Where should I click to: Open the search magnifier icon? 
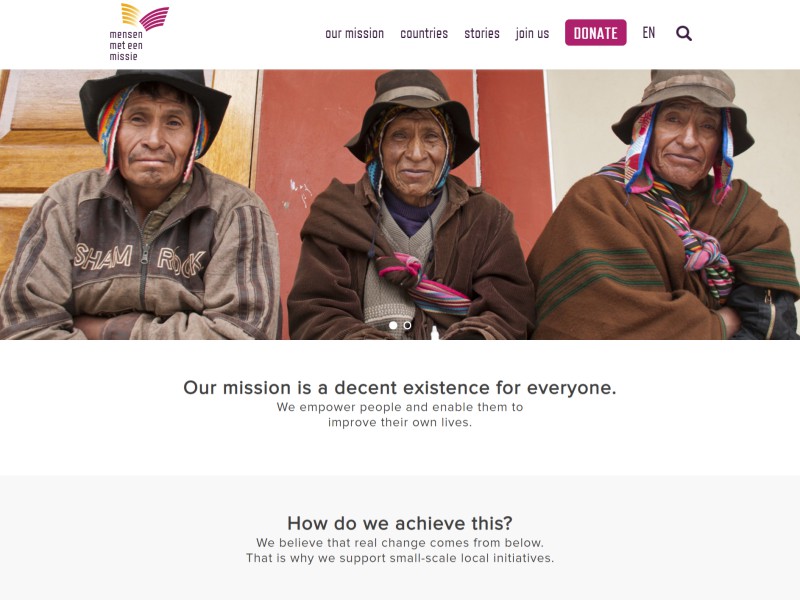[x=684, y=34]
